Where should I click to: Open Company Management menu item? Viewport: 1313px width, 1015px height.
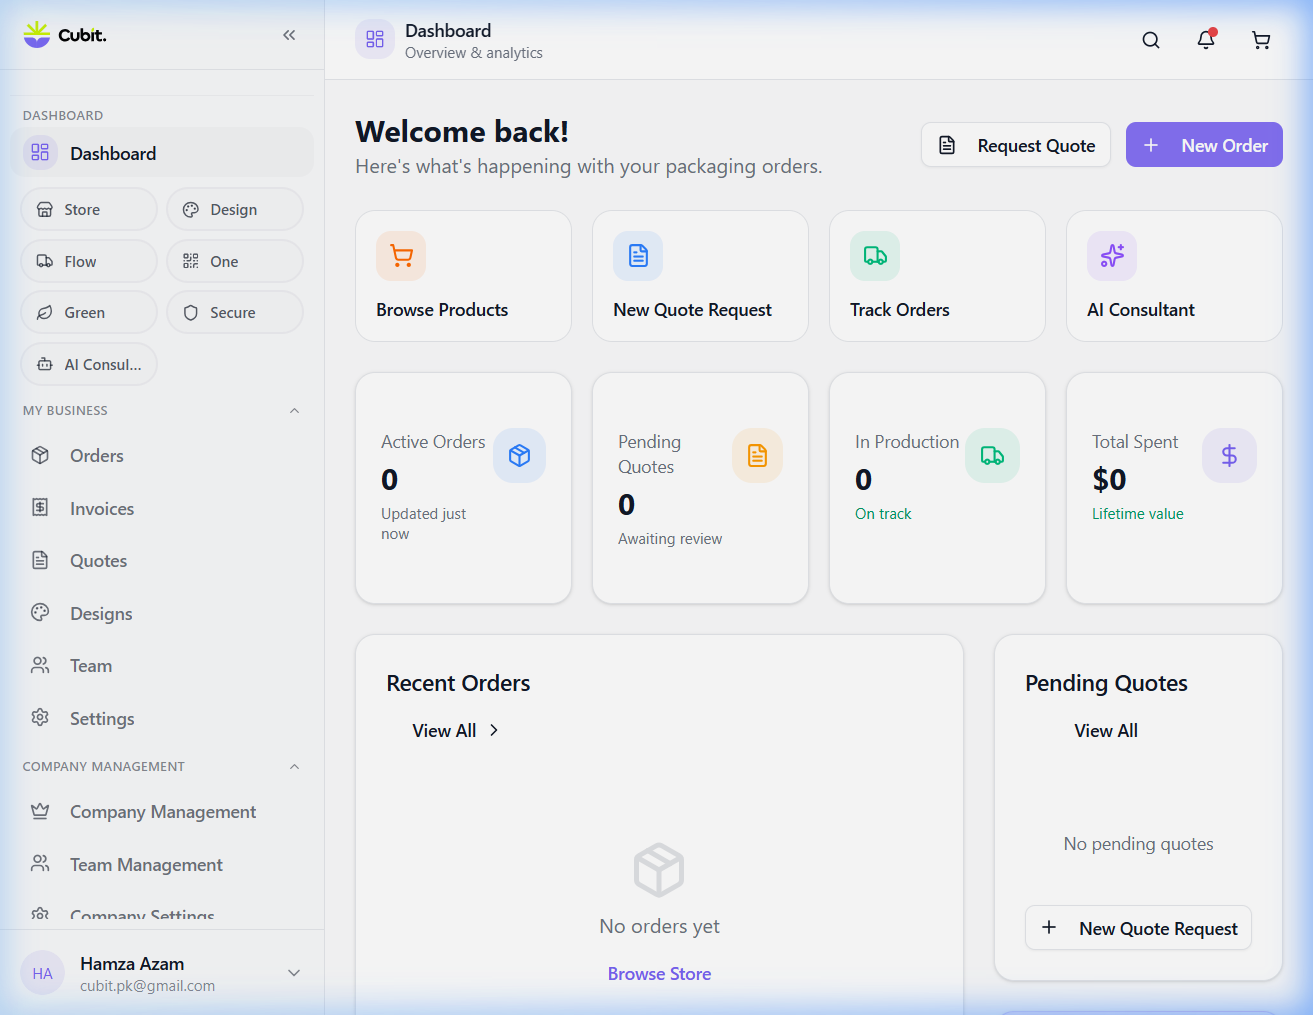coord(163,811)
